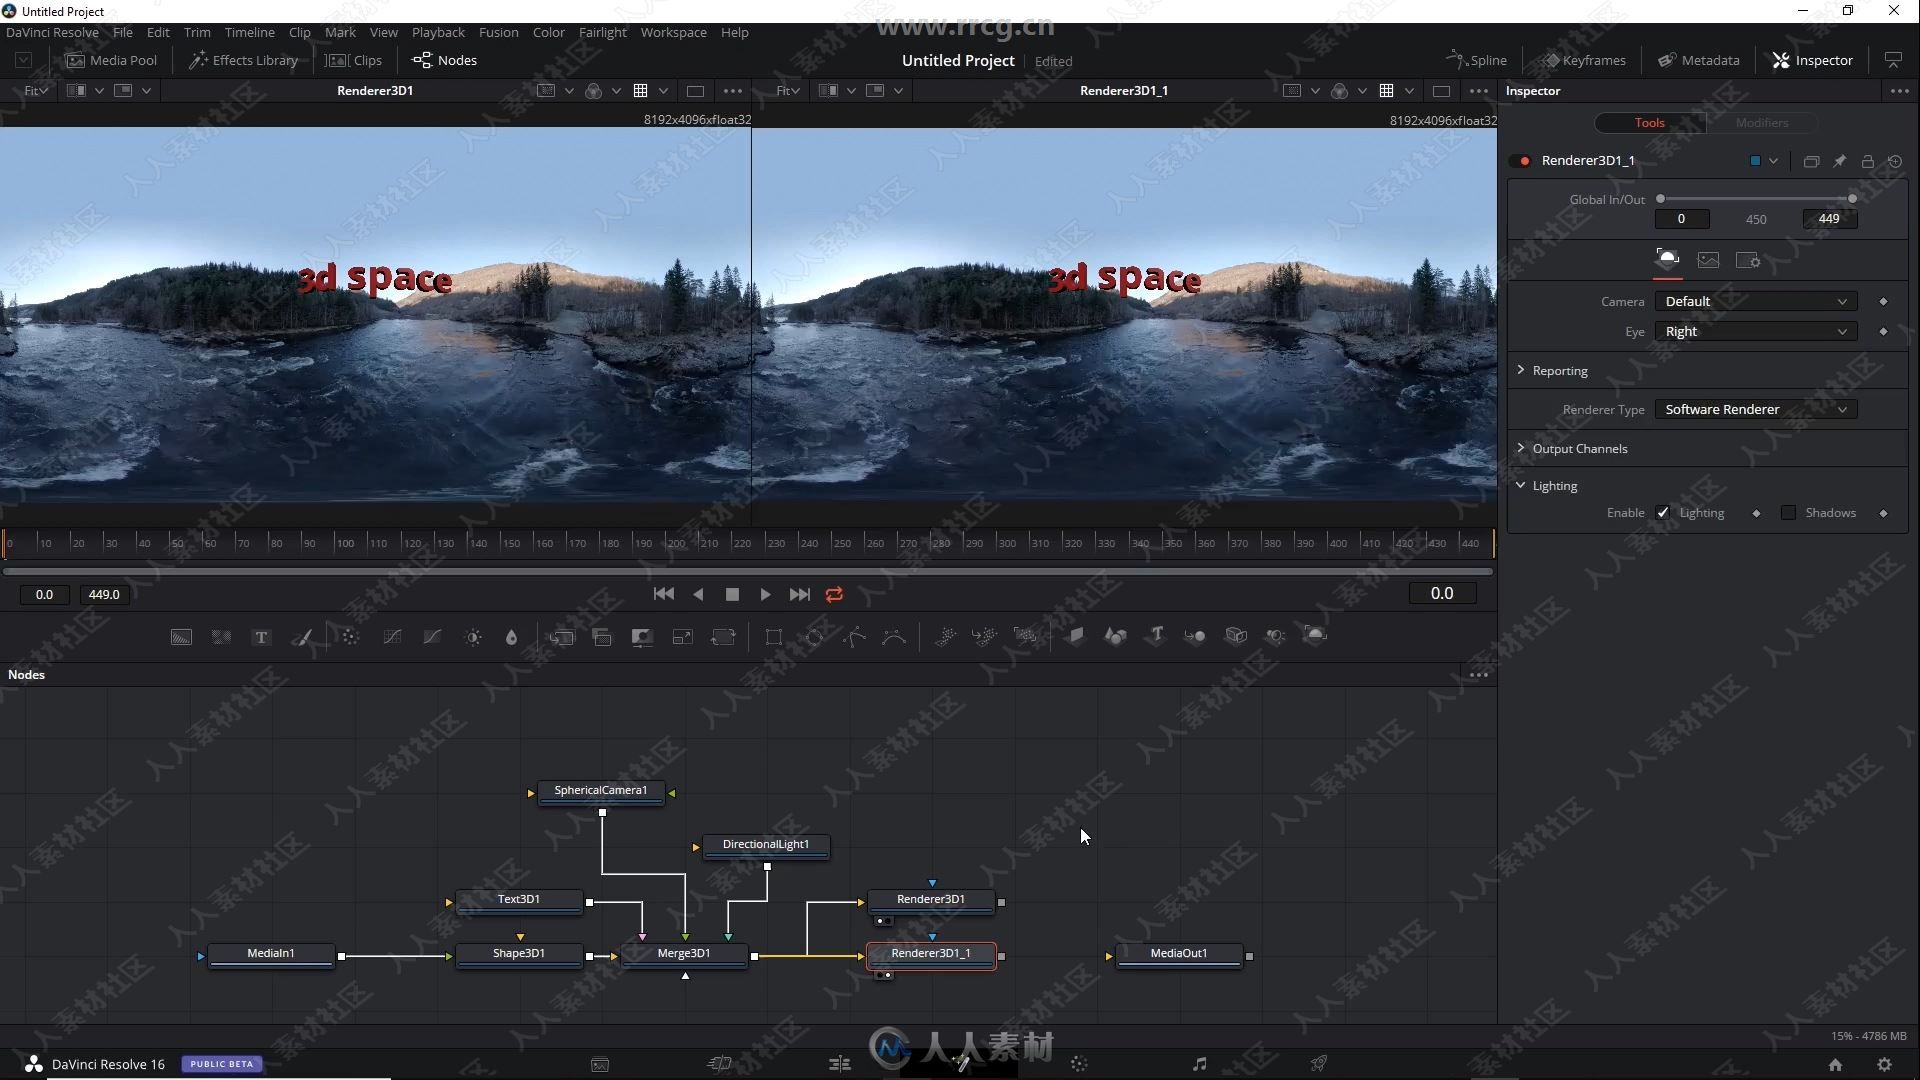Toggle Shadows enable checkbox

tap(1789, 512)
